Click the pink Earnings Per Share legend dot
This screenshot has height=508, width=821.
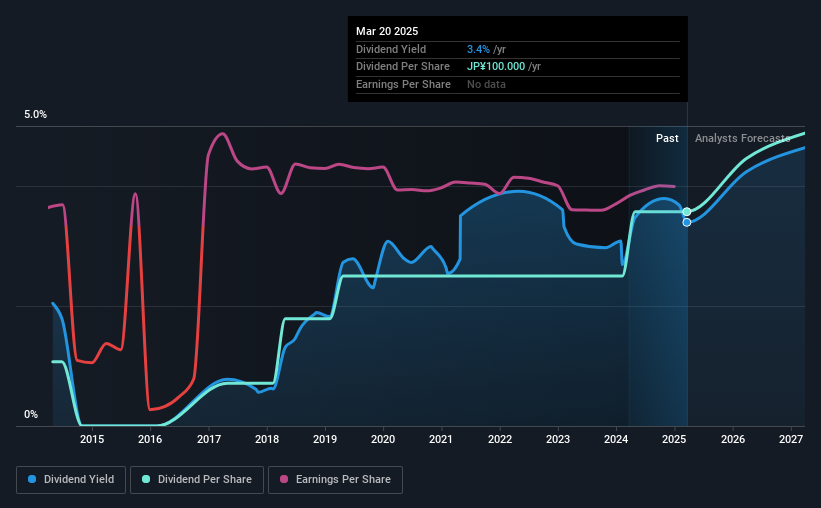pyautogui.click(x=284, y=479)
